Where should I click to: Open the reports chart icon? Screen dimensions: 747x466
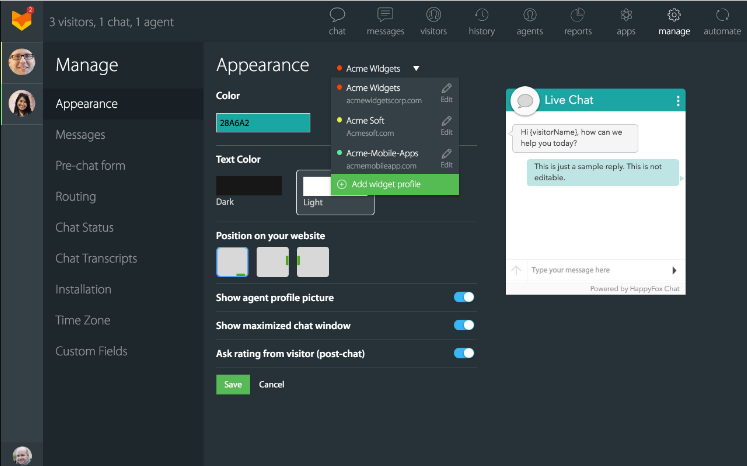(x=578, y=15)
